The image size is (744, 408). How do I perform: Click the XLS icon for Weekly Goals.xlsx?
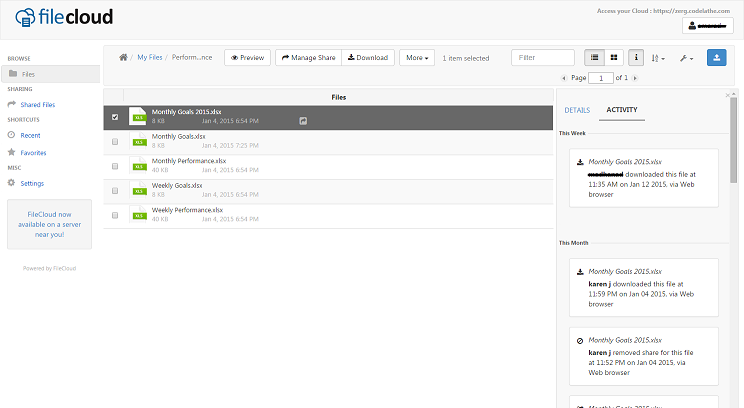coord(138,190)
